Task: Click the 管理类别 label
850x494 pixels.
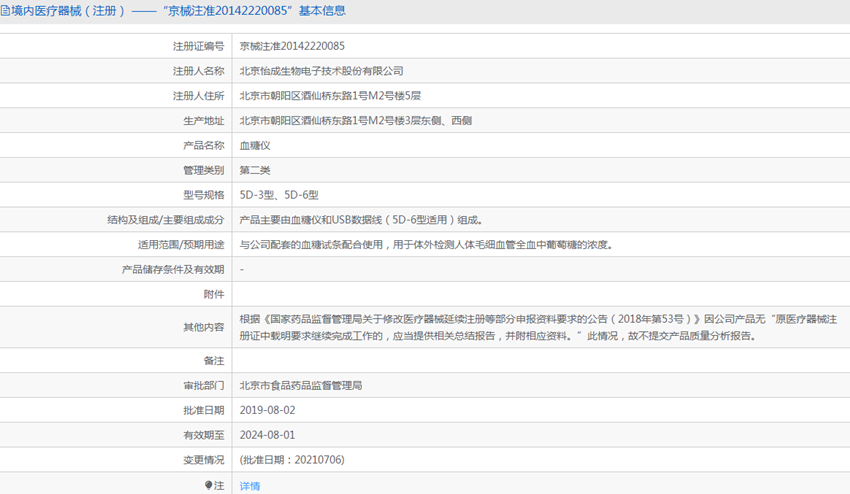Action: (203, 170)
